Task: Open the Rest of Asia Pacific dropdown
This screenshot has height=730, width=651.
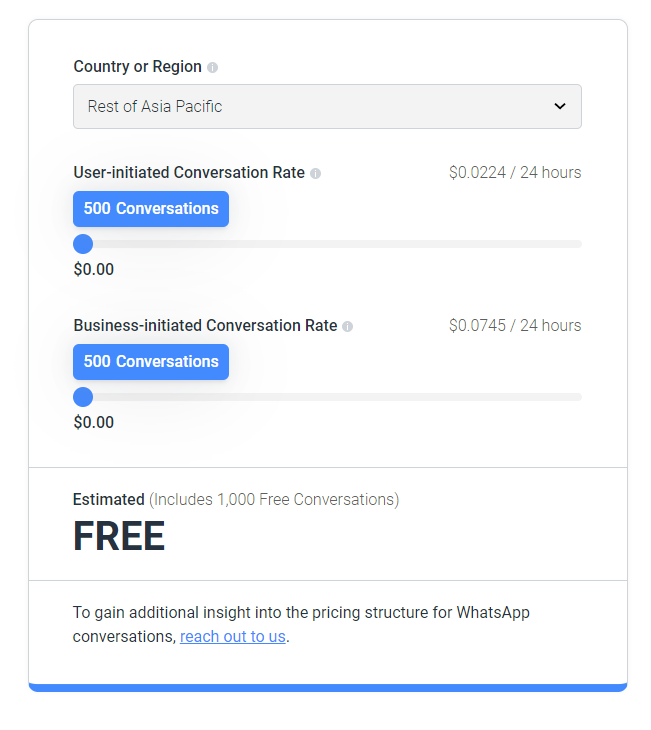Action: click(x=327, y=107)
